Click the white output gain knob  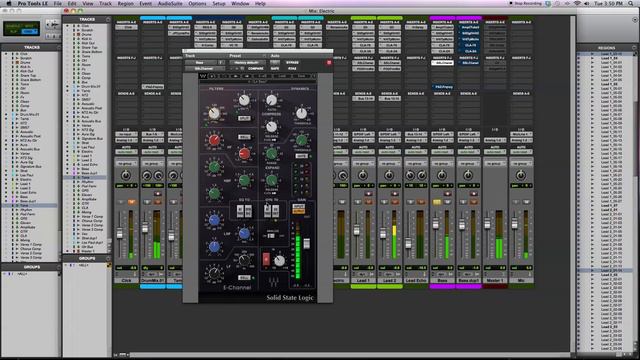(x=280, y=260)
